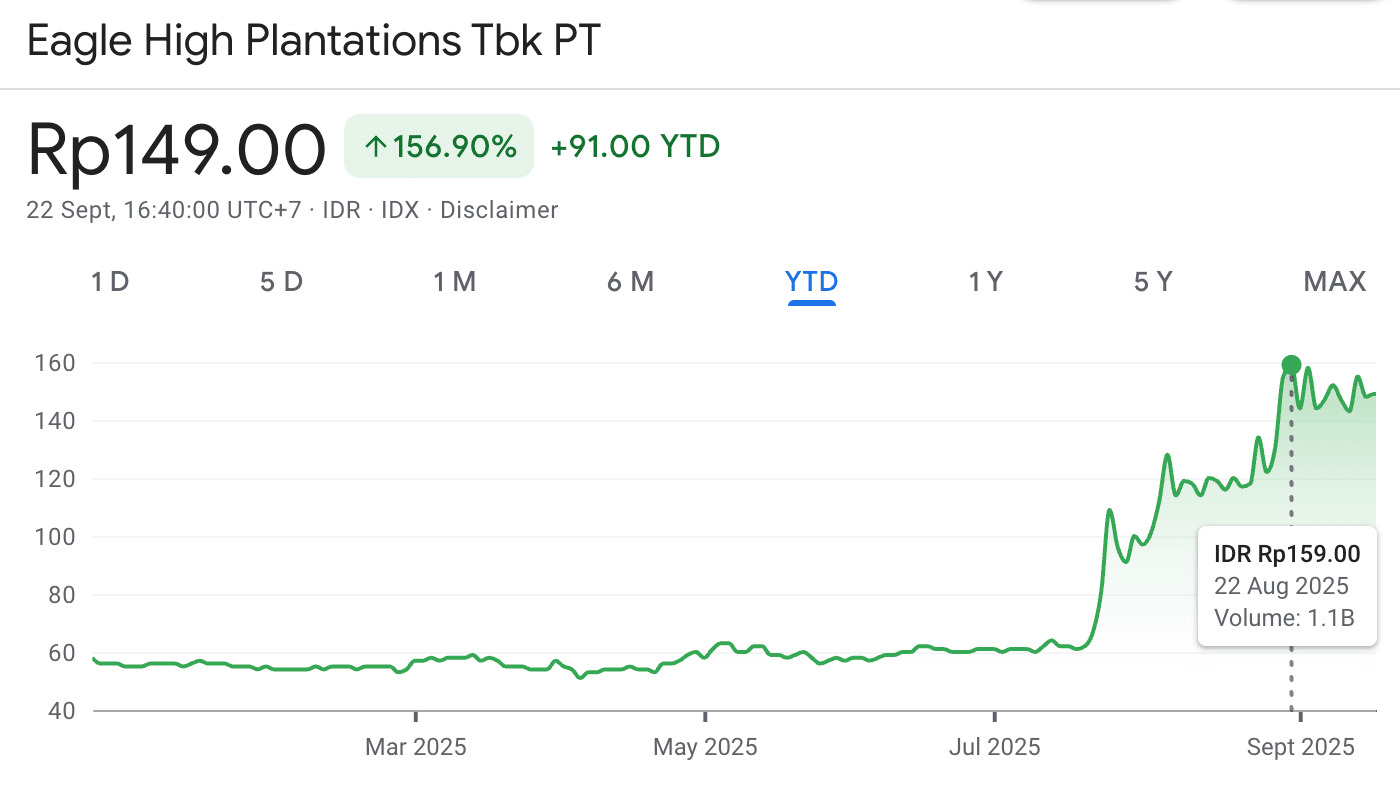The height and width of the screenshot is (790, 1400).
Task: Select the highlighted YTD tab
Action: tap(811, 282)
